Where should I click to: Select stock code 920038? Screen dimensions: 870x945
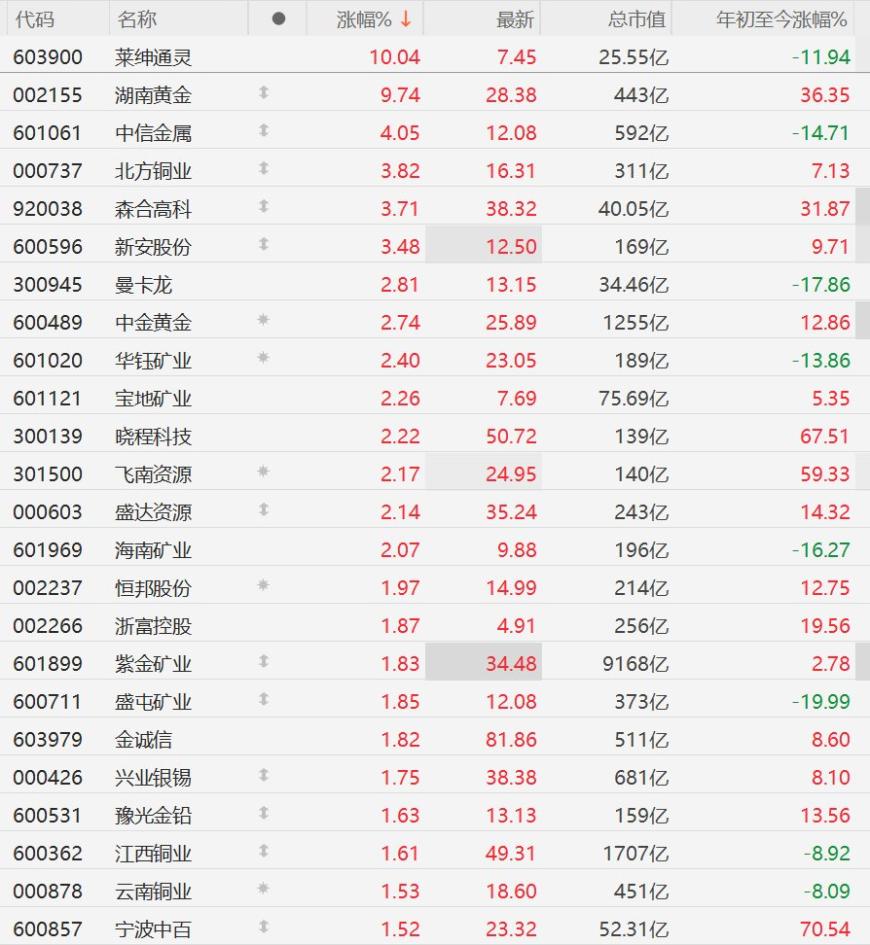48,209
